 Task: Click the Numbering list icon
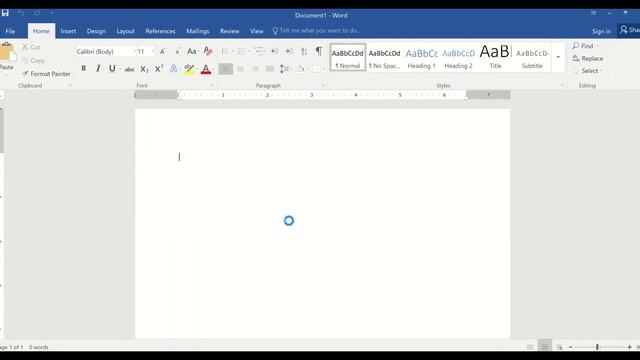[x=242, y=51]
